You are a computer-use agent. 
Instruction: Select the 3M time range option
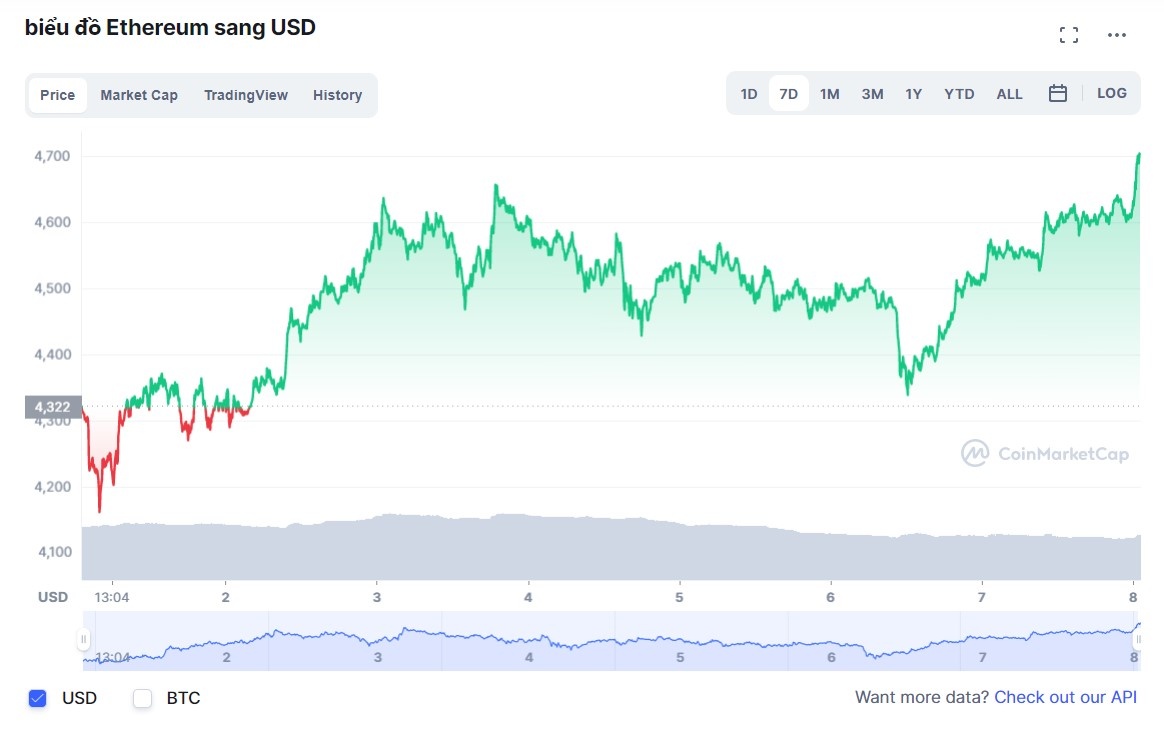pos(871,93)
